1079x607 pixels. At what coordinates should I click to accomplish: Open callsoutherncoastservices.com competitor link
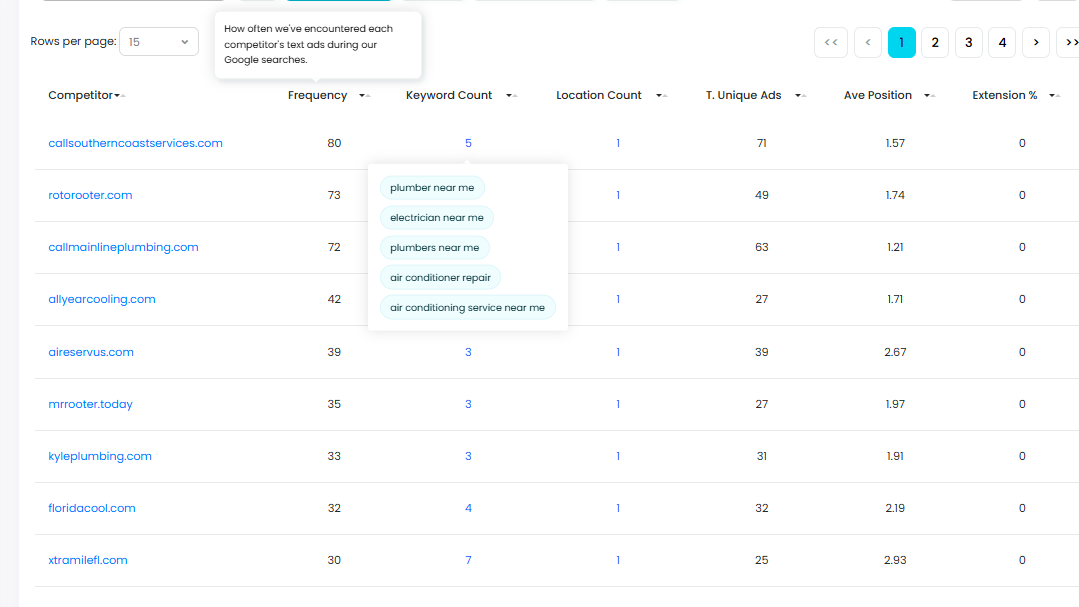point(136,143)
